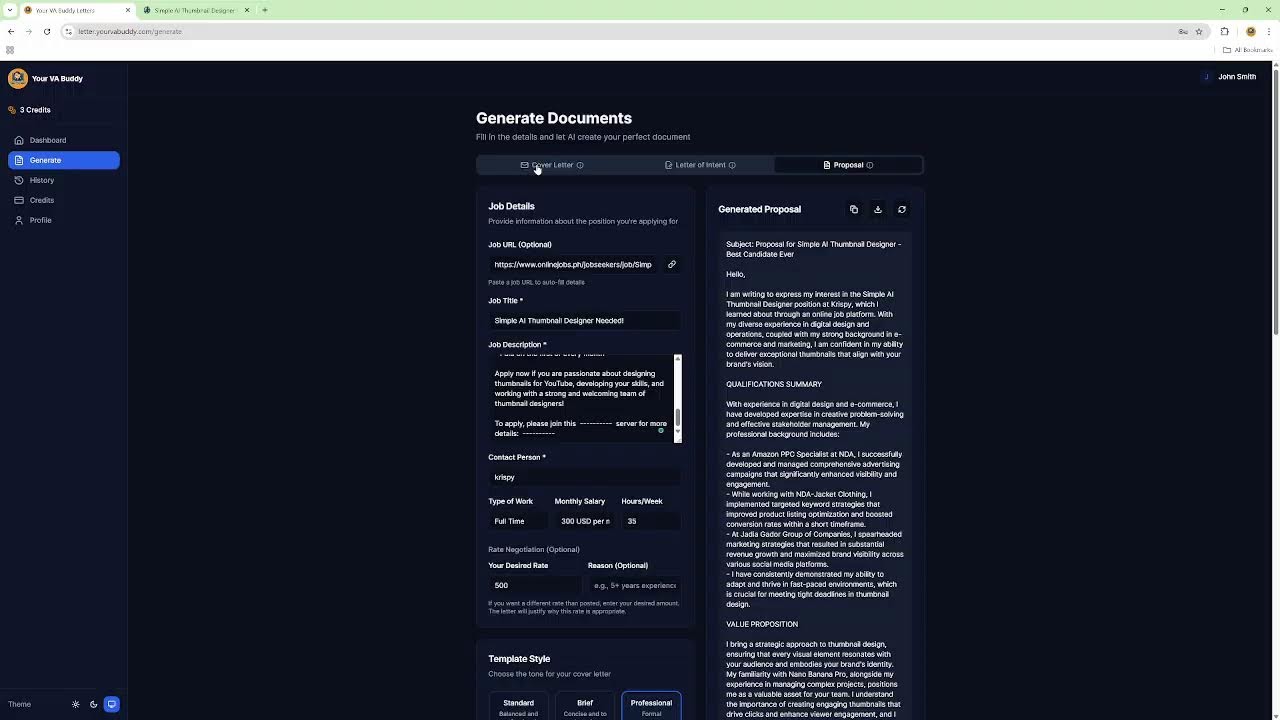Viewport: 1280px width, 720px height.
Task: Select the Standard template style
Action: click(x=519, y=706)
